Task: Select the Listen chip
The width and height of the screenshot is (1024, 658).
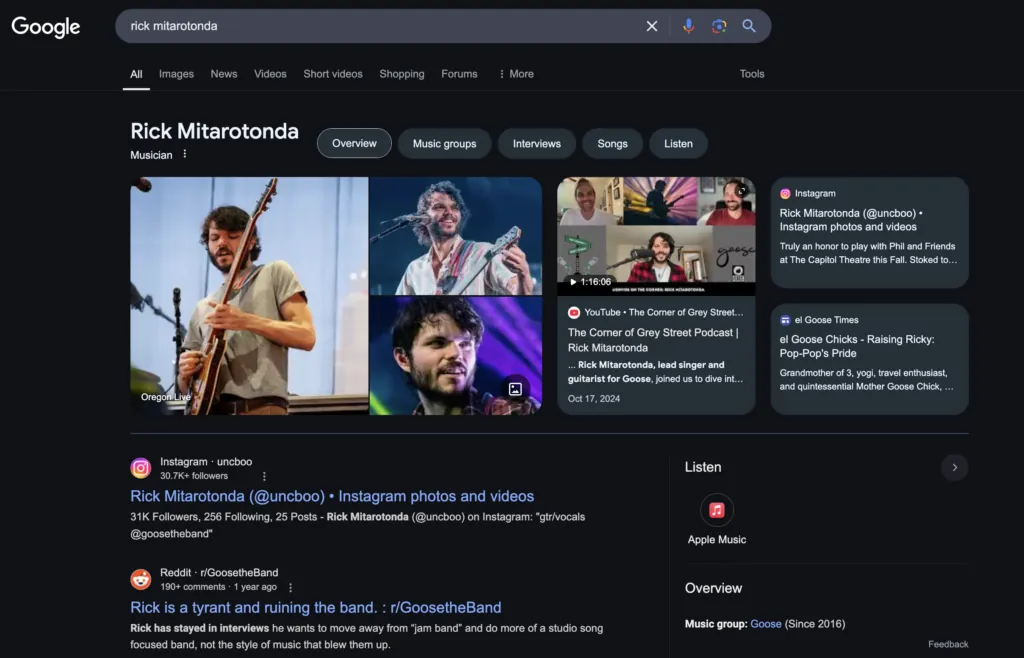Action: pyautogui.click(x=679, y=144)
